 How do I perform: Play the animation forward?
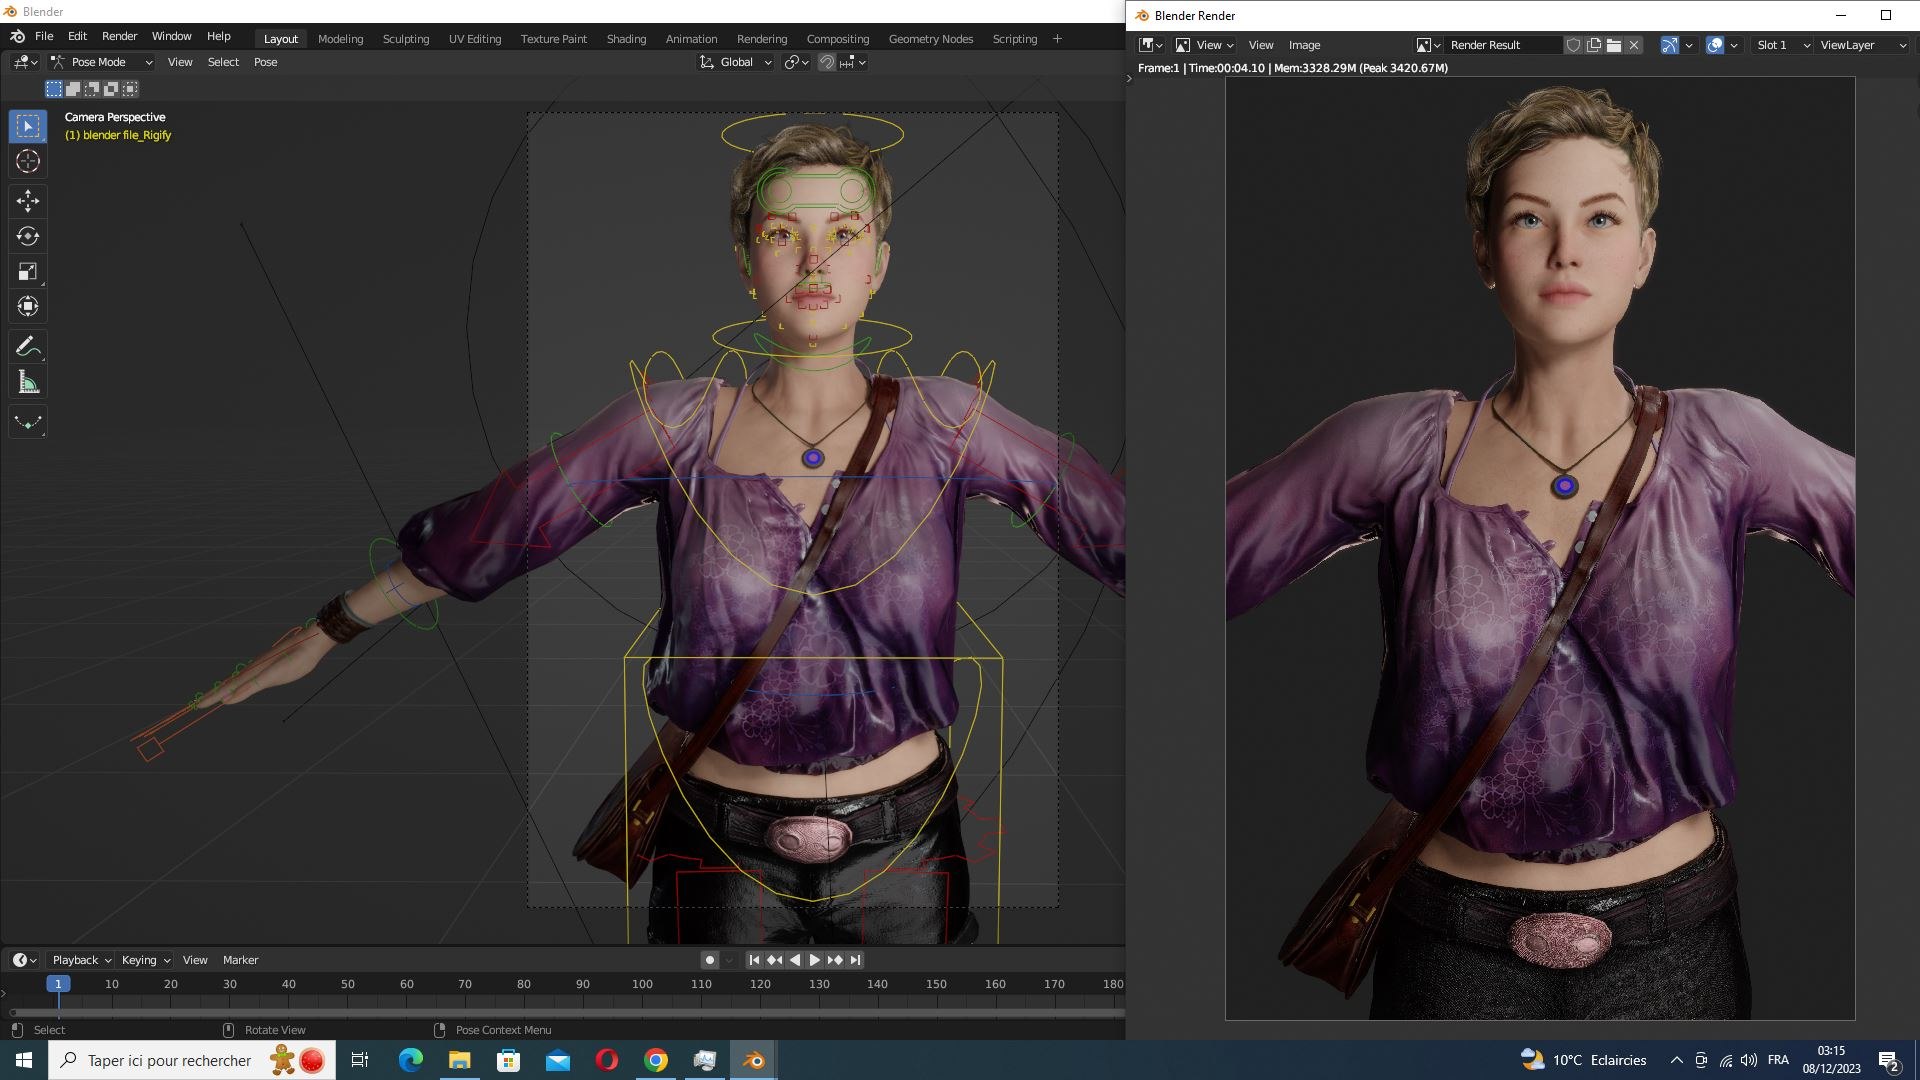click(814, 960)
